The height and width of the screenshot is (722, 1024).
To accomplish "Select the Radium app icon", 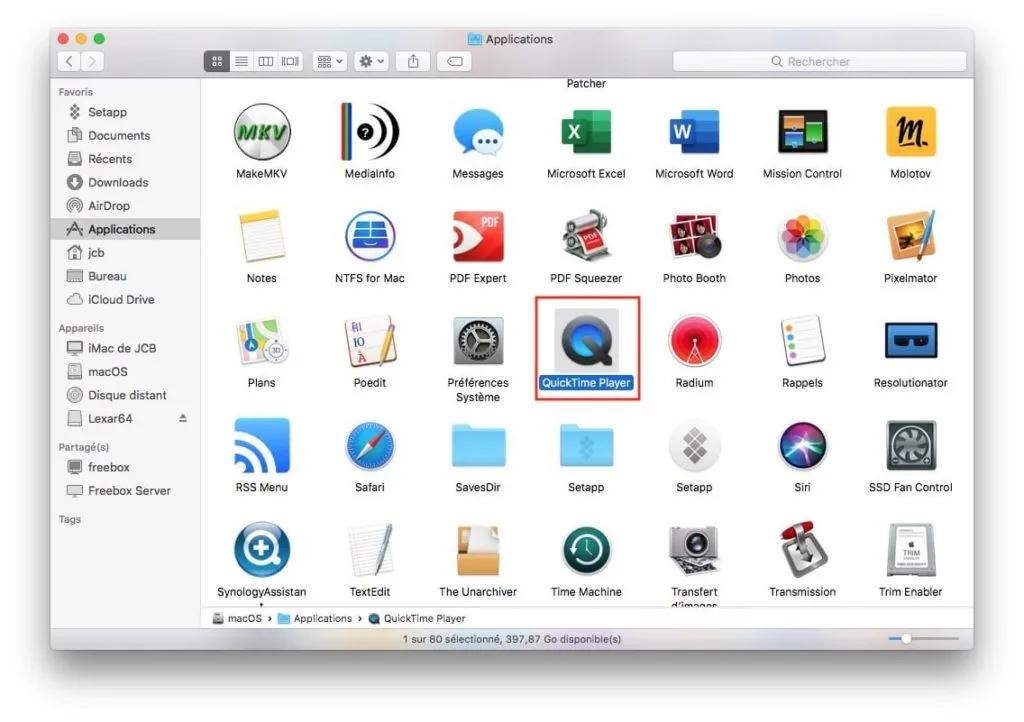I will coord(694,341).
